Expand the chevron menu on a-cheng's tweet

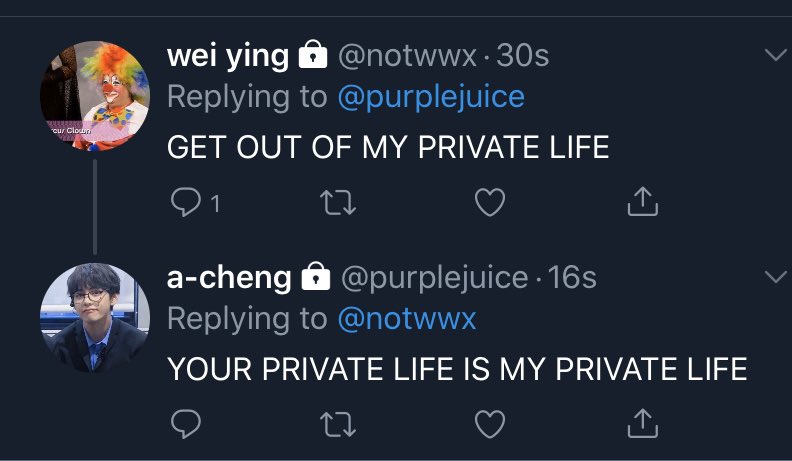(776, 277)
